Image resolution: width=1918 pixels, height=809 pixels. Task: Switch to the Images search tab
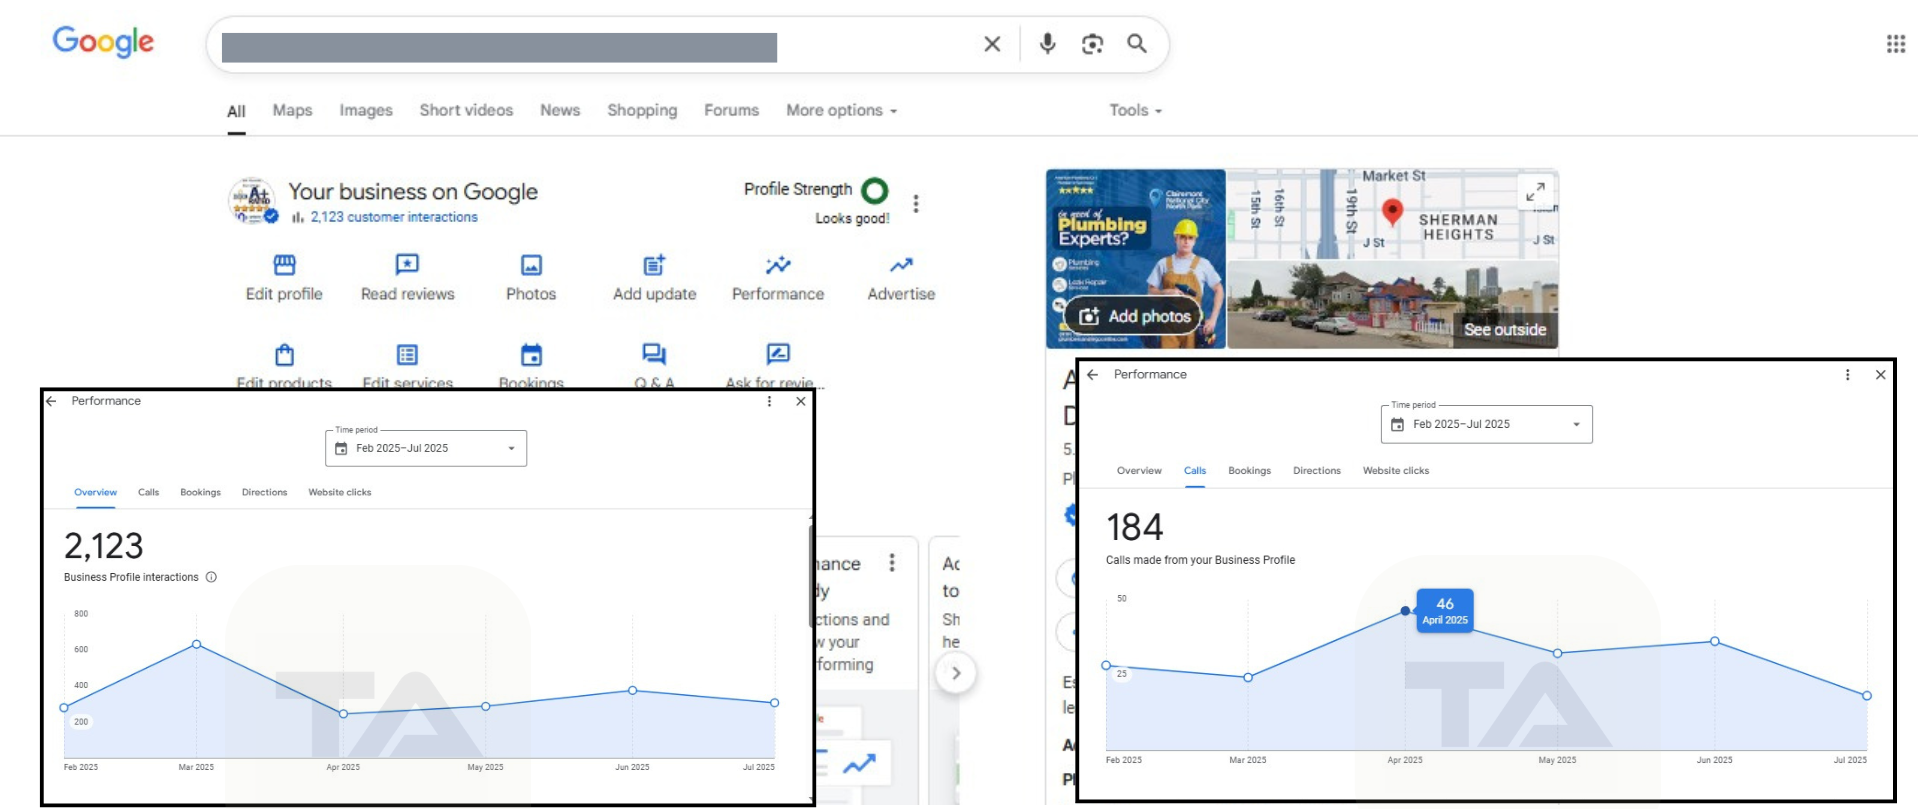point(365,111)
